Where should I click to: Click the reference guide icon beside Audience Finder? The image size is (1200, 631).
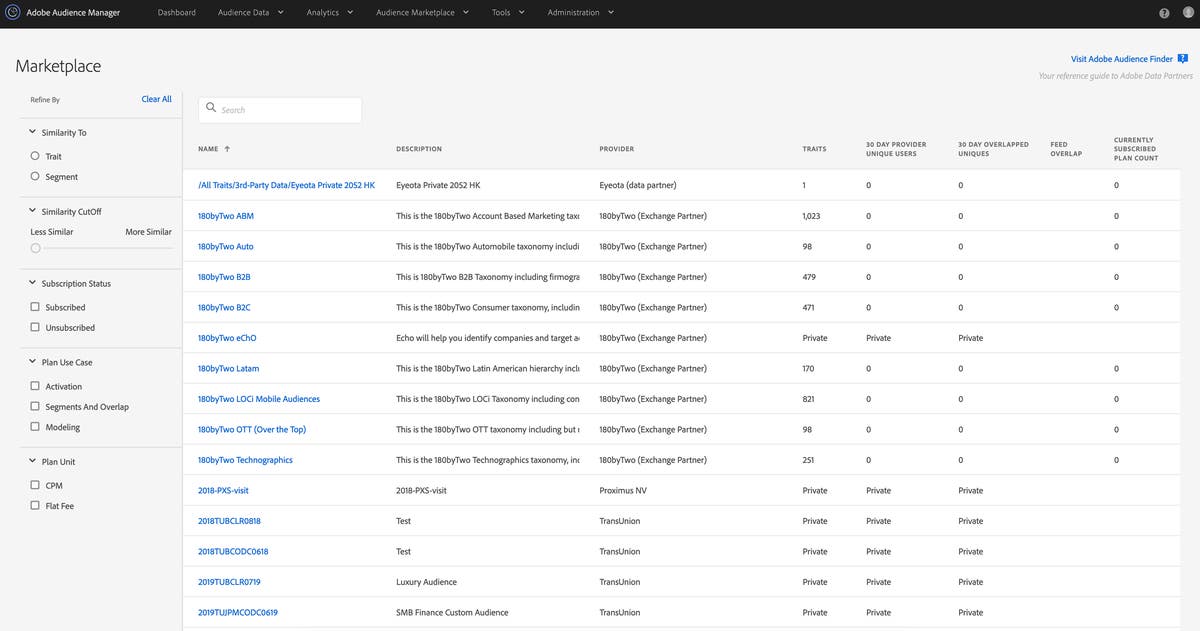[1182, 58]
